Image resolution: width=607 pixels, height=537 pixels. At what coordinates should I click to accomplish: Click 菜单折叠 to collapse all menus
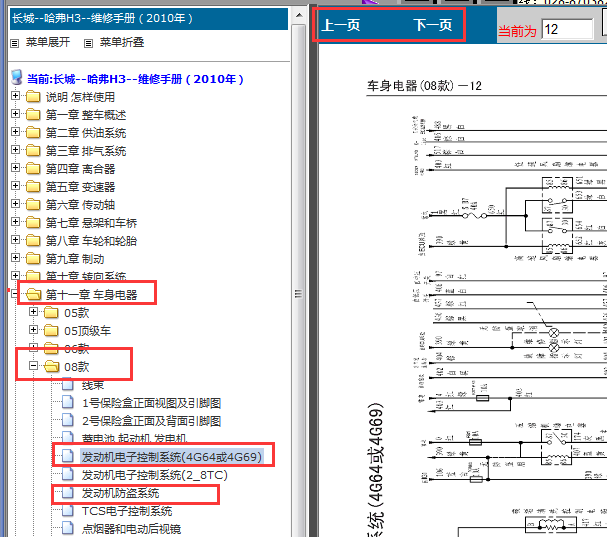tap(122, 42)
